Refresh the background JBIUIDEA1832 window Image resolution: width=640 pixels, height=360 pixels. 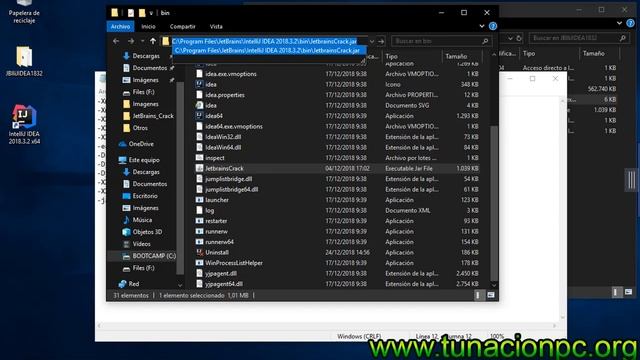click(519, 38)
